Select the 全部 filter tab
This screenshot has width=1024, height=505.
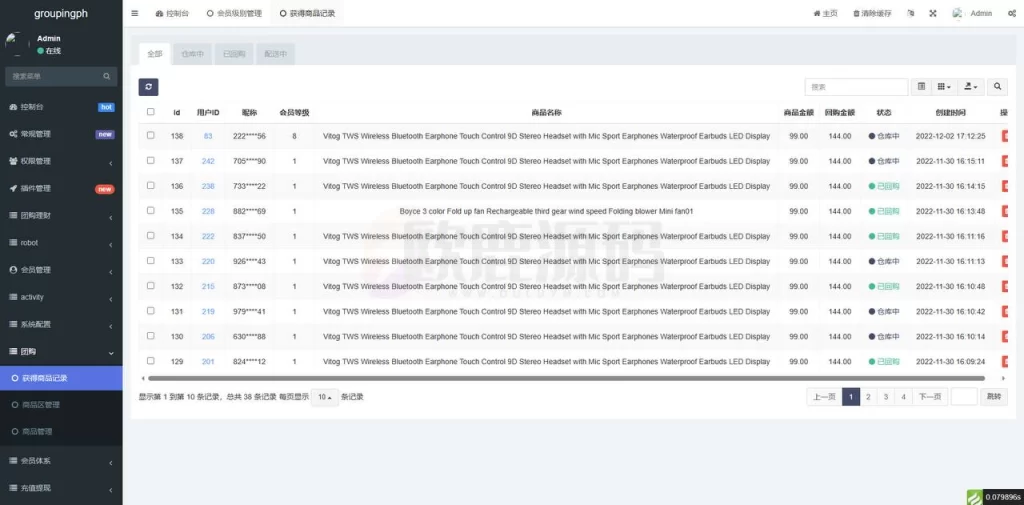point(155,54)
